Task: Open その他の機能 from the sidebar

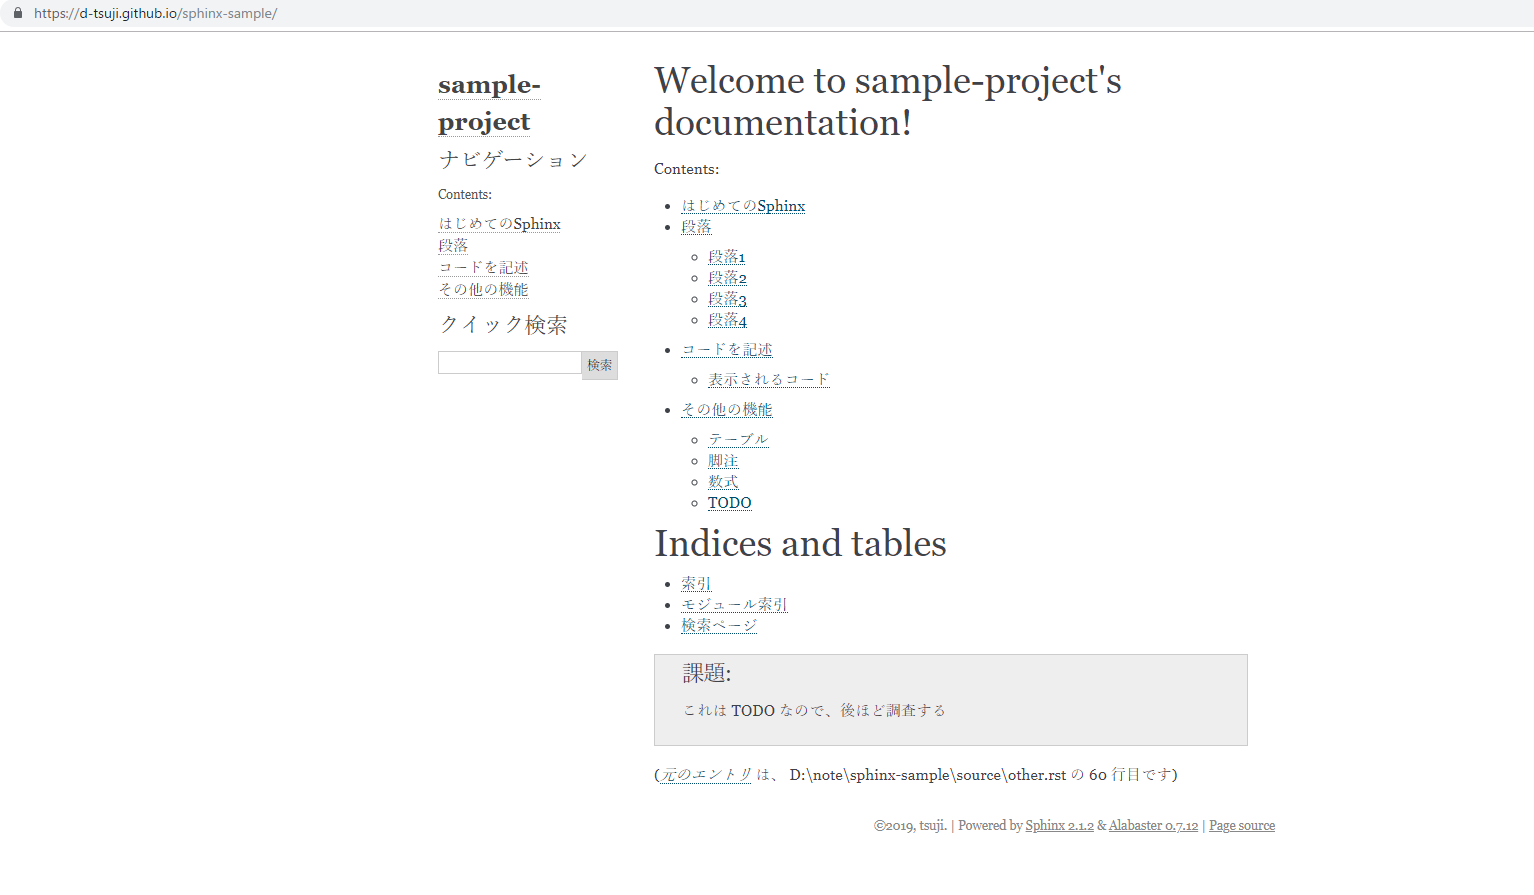Action: pyautogui.click(x=483, y=289)
